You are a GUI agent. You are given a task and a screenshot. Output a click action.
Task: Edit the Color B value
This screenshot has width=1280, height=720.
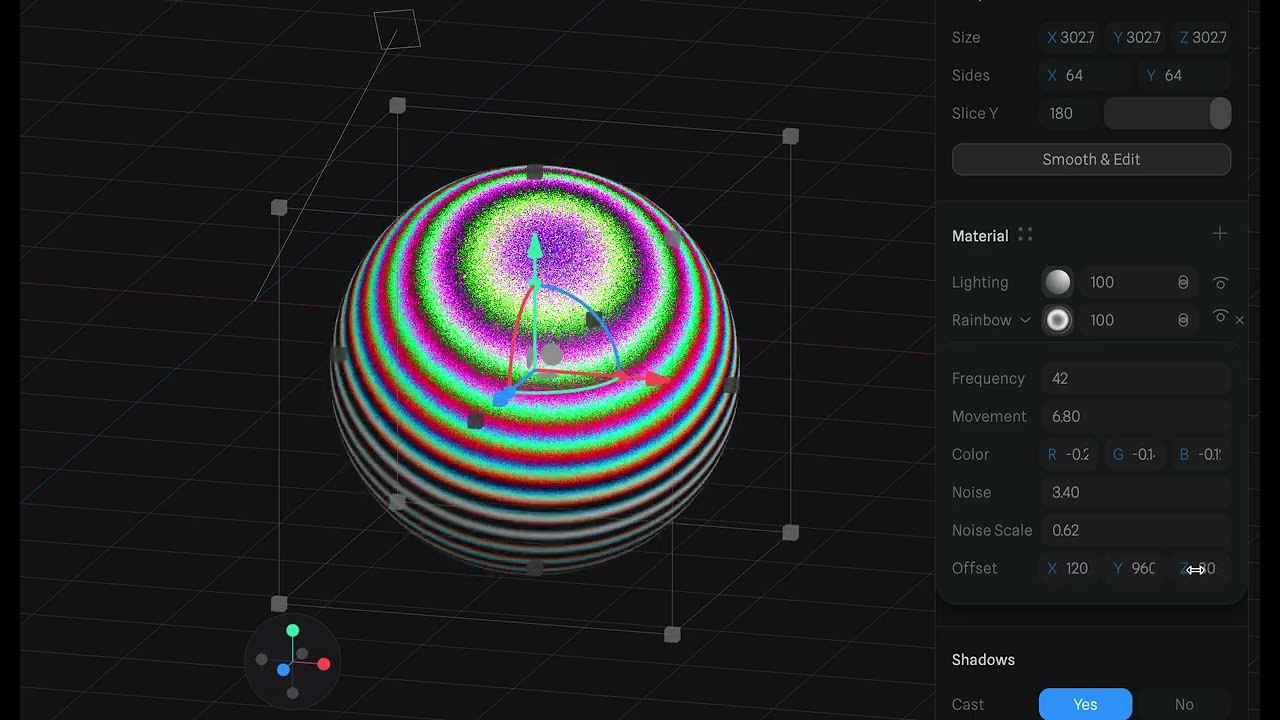click(1202, 454)
